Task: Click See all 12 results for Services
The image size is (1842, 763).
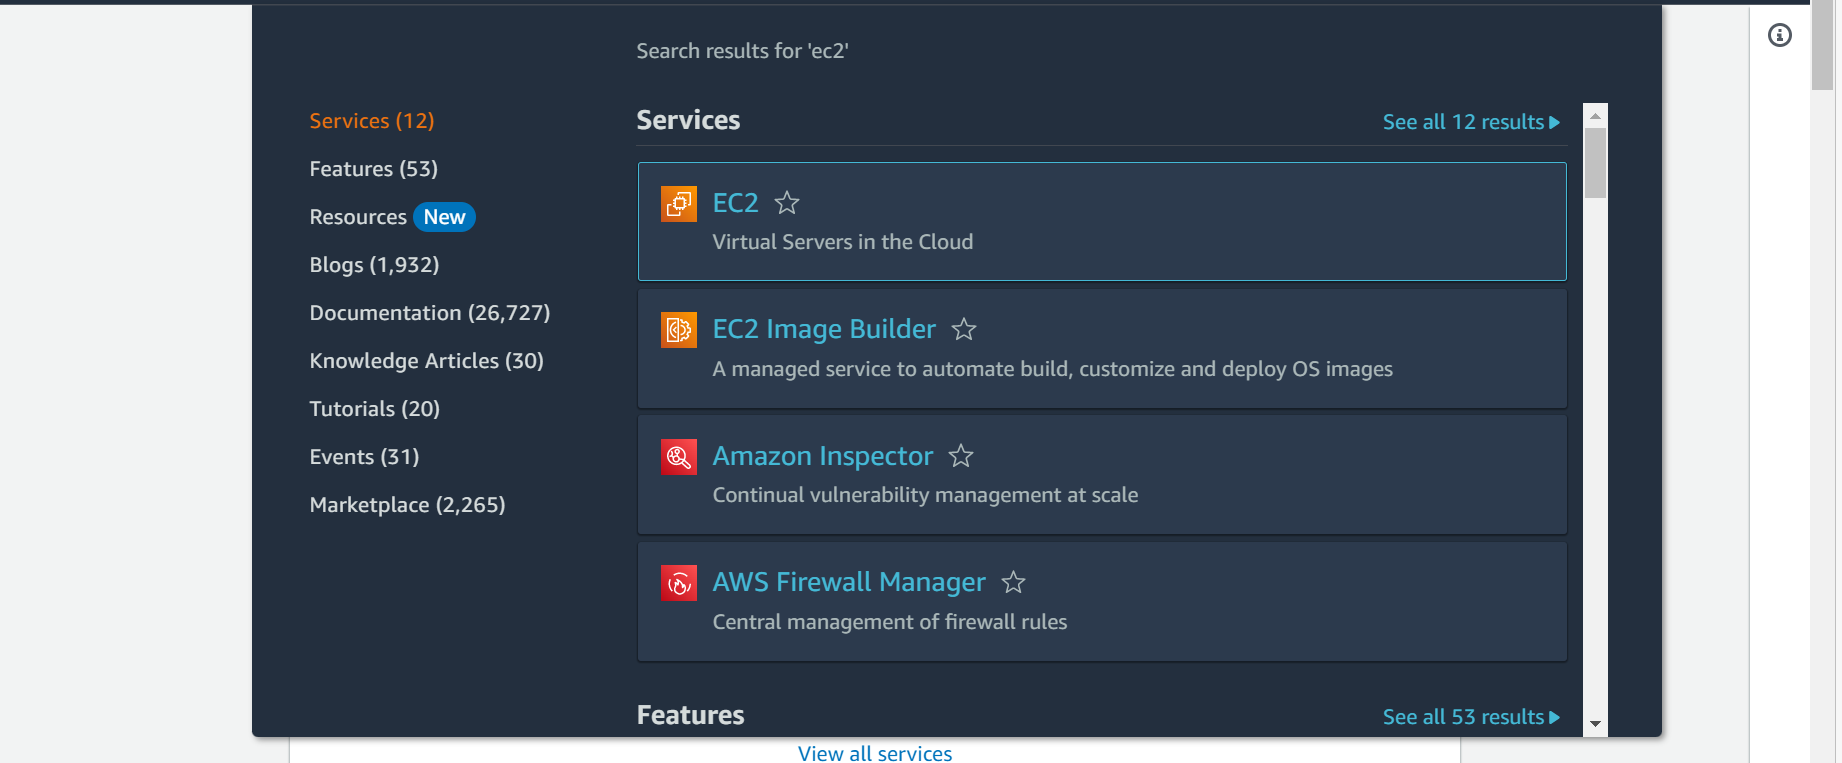Action: pos(1471,122)
